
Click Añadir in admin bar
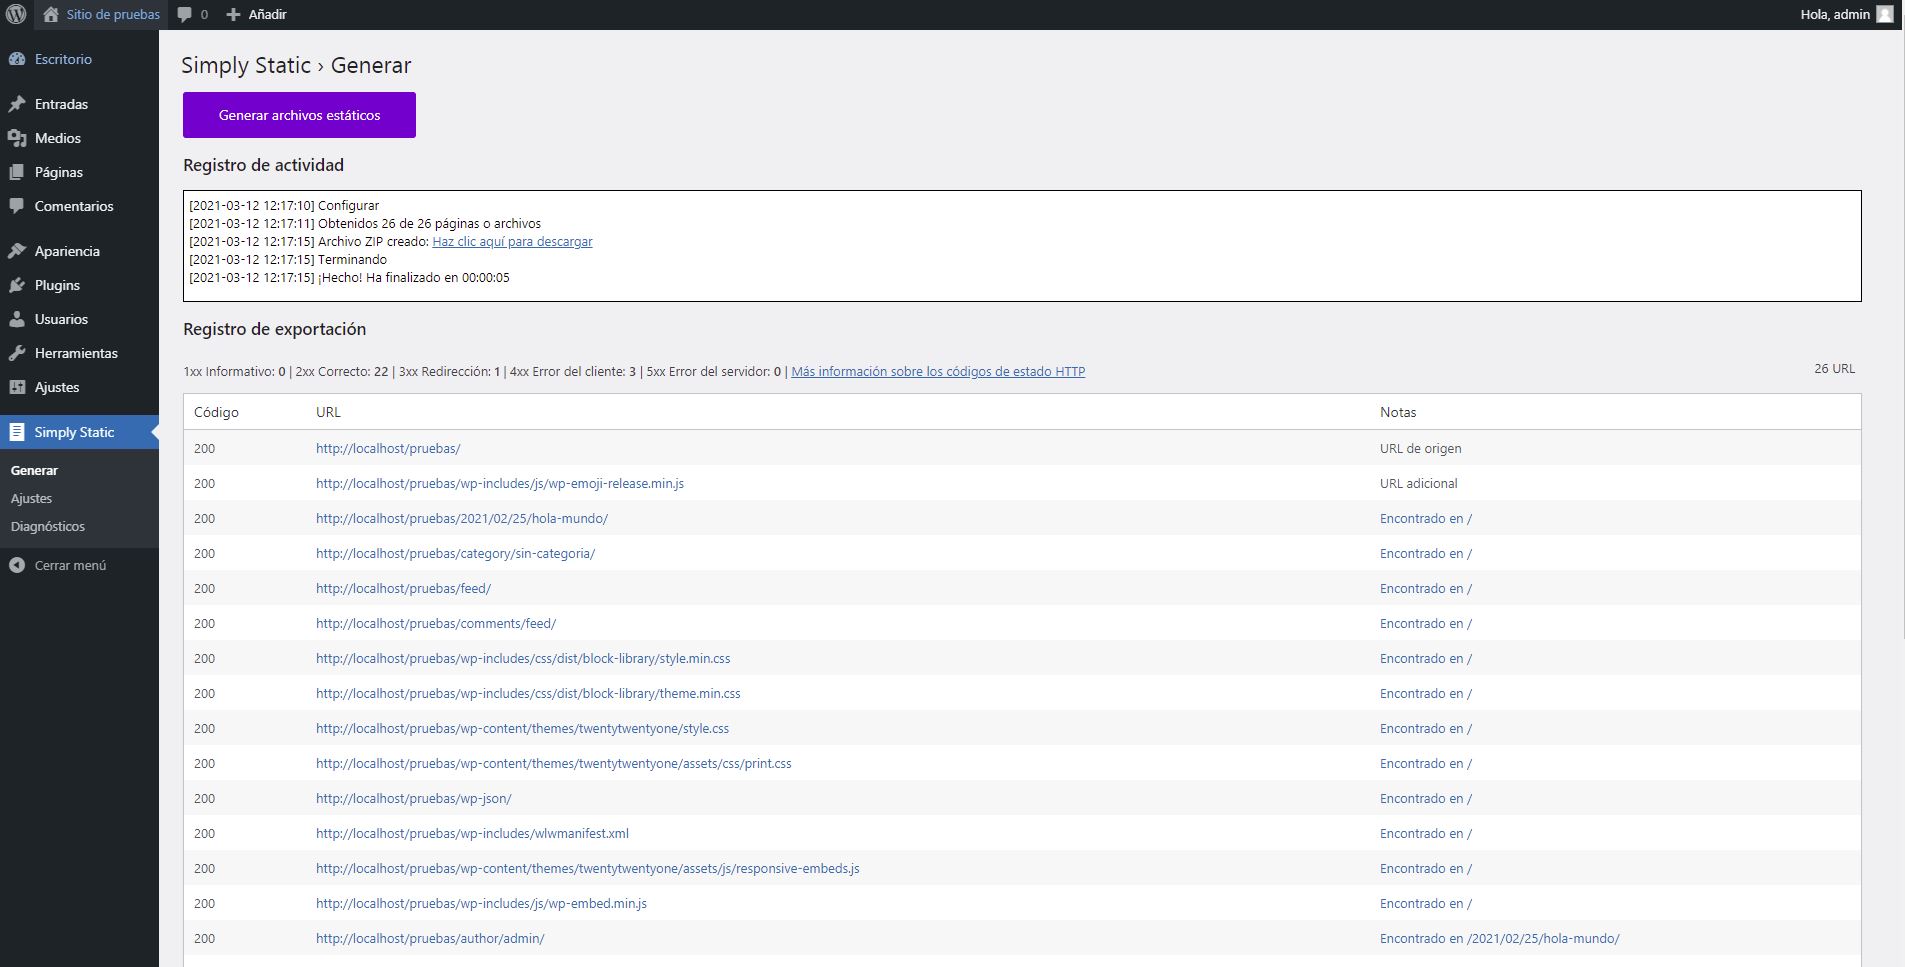[267, 14]
